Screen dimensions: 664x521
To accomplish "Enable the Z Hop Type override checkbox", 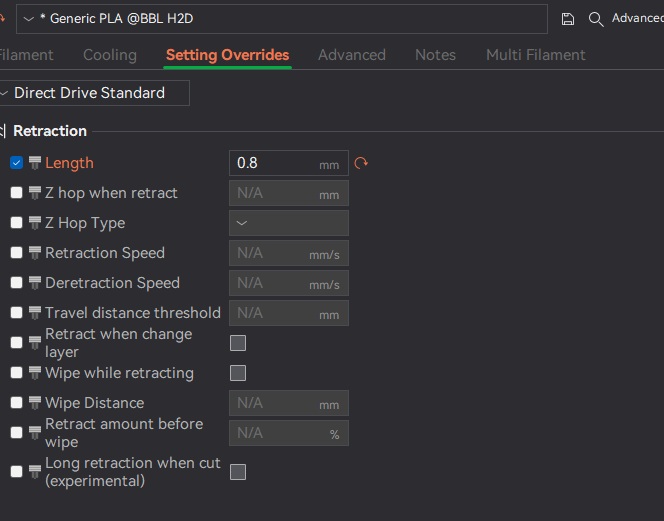I will [x=16, y=223].
